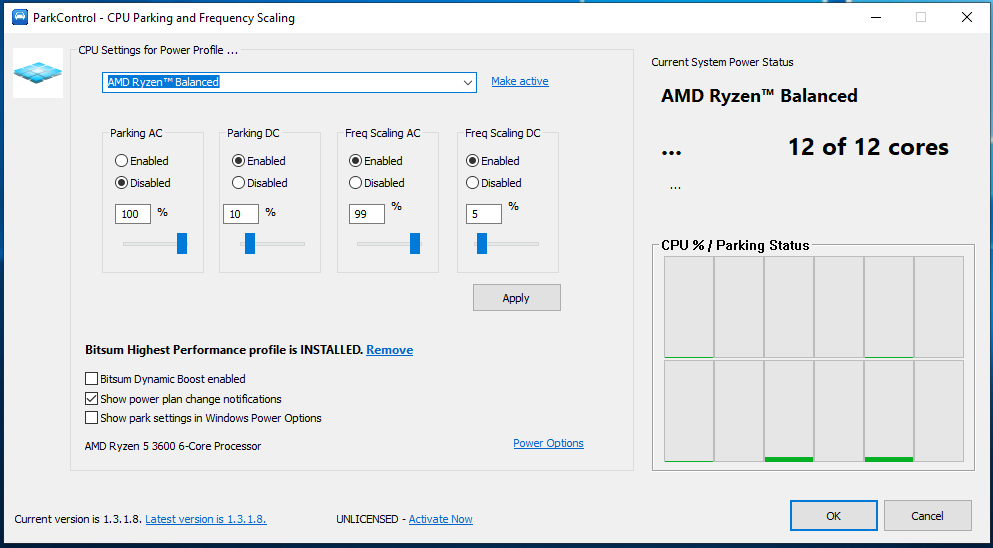Click the Latest version is 1.3.1.8 link
Screen dimensions: 993x548
tap(206, 519)
